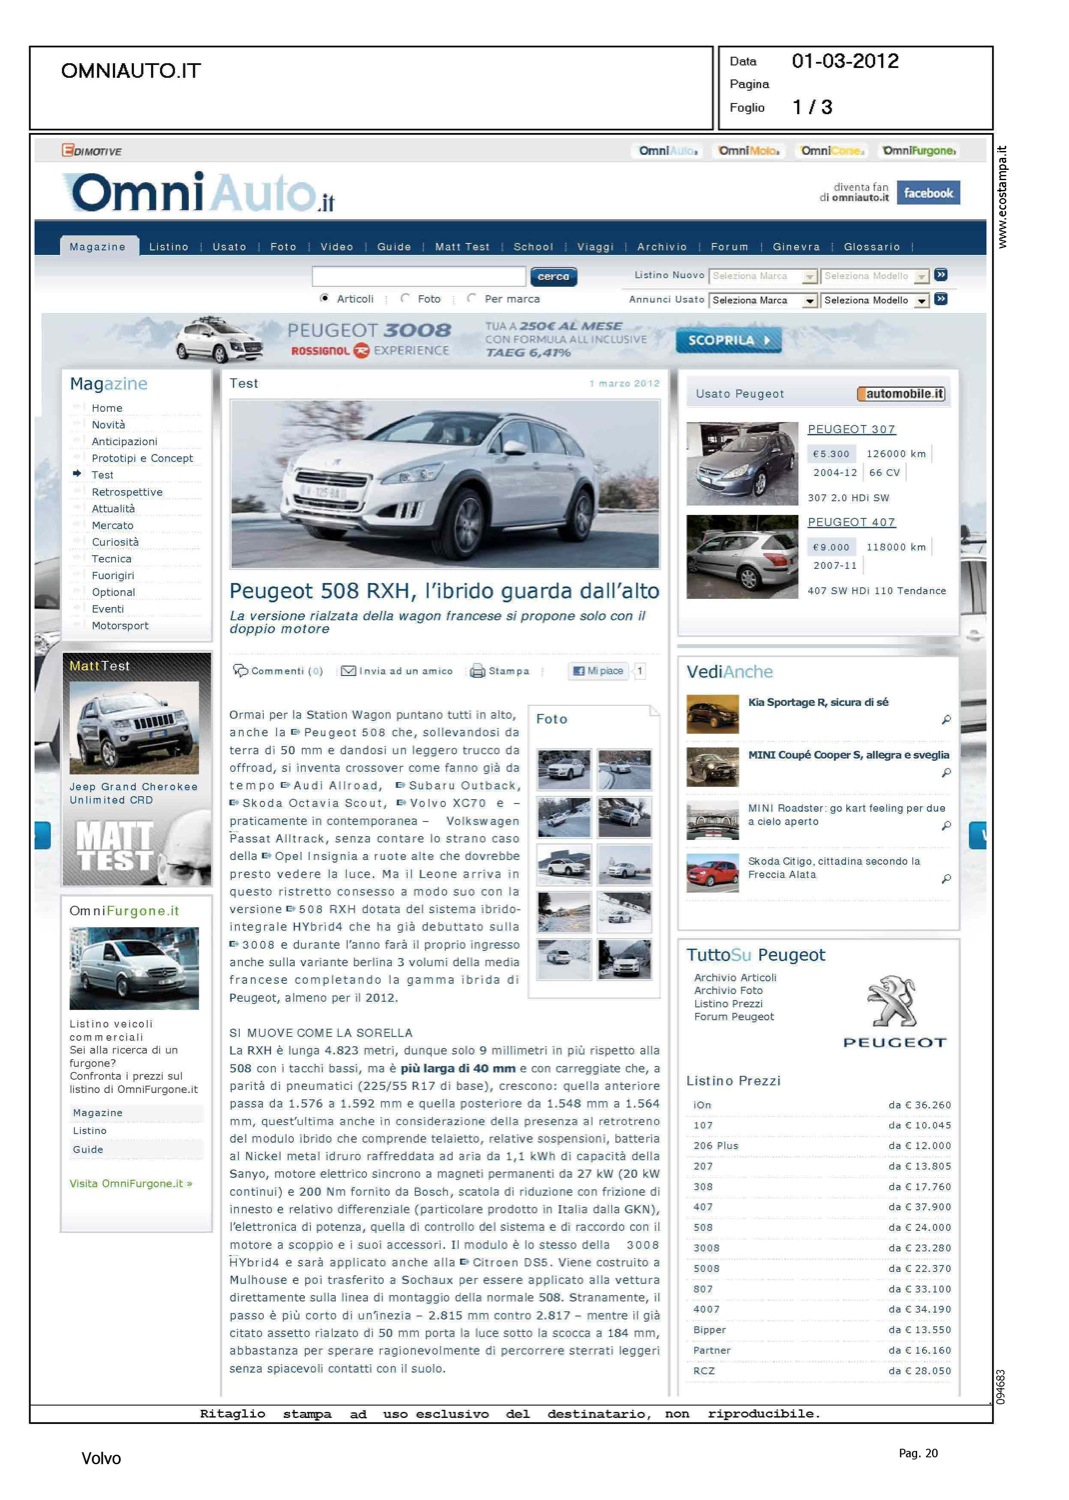Select the Per marca radio button
Screen dimensions: 1069x1500
pos(472,298)
